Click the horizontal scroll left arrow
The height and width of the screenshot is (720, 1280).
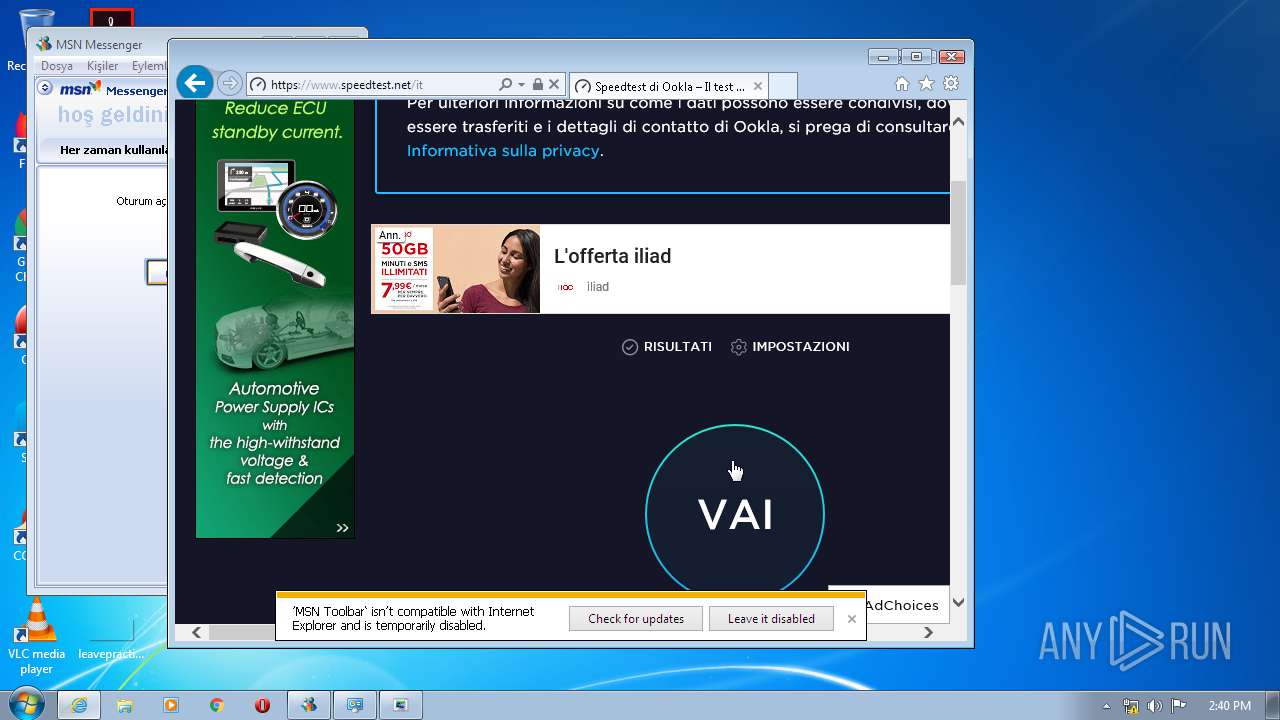click(x=196, y=632)
